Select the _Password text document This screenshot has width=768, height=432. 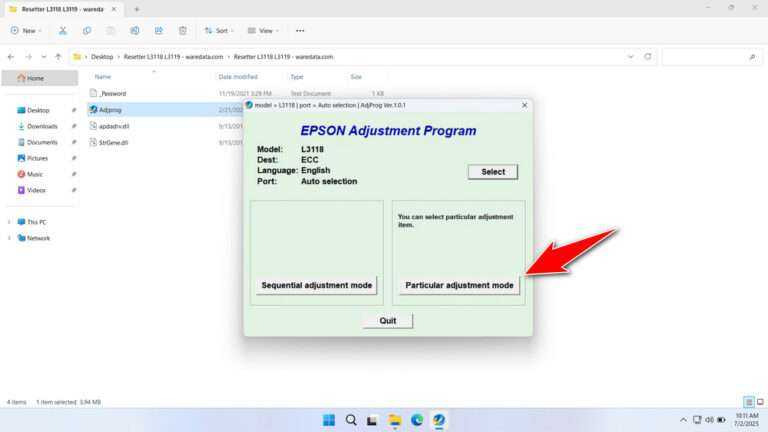pos(113,93)
